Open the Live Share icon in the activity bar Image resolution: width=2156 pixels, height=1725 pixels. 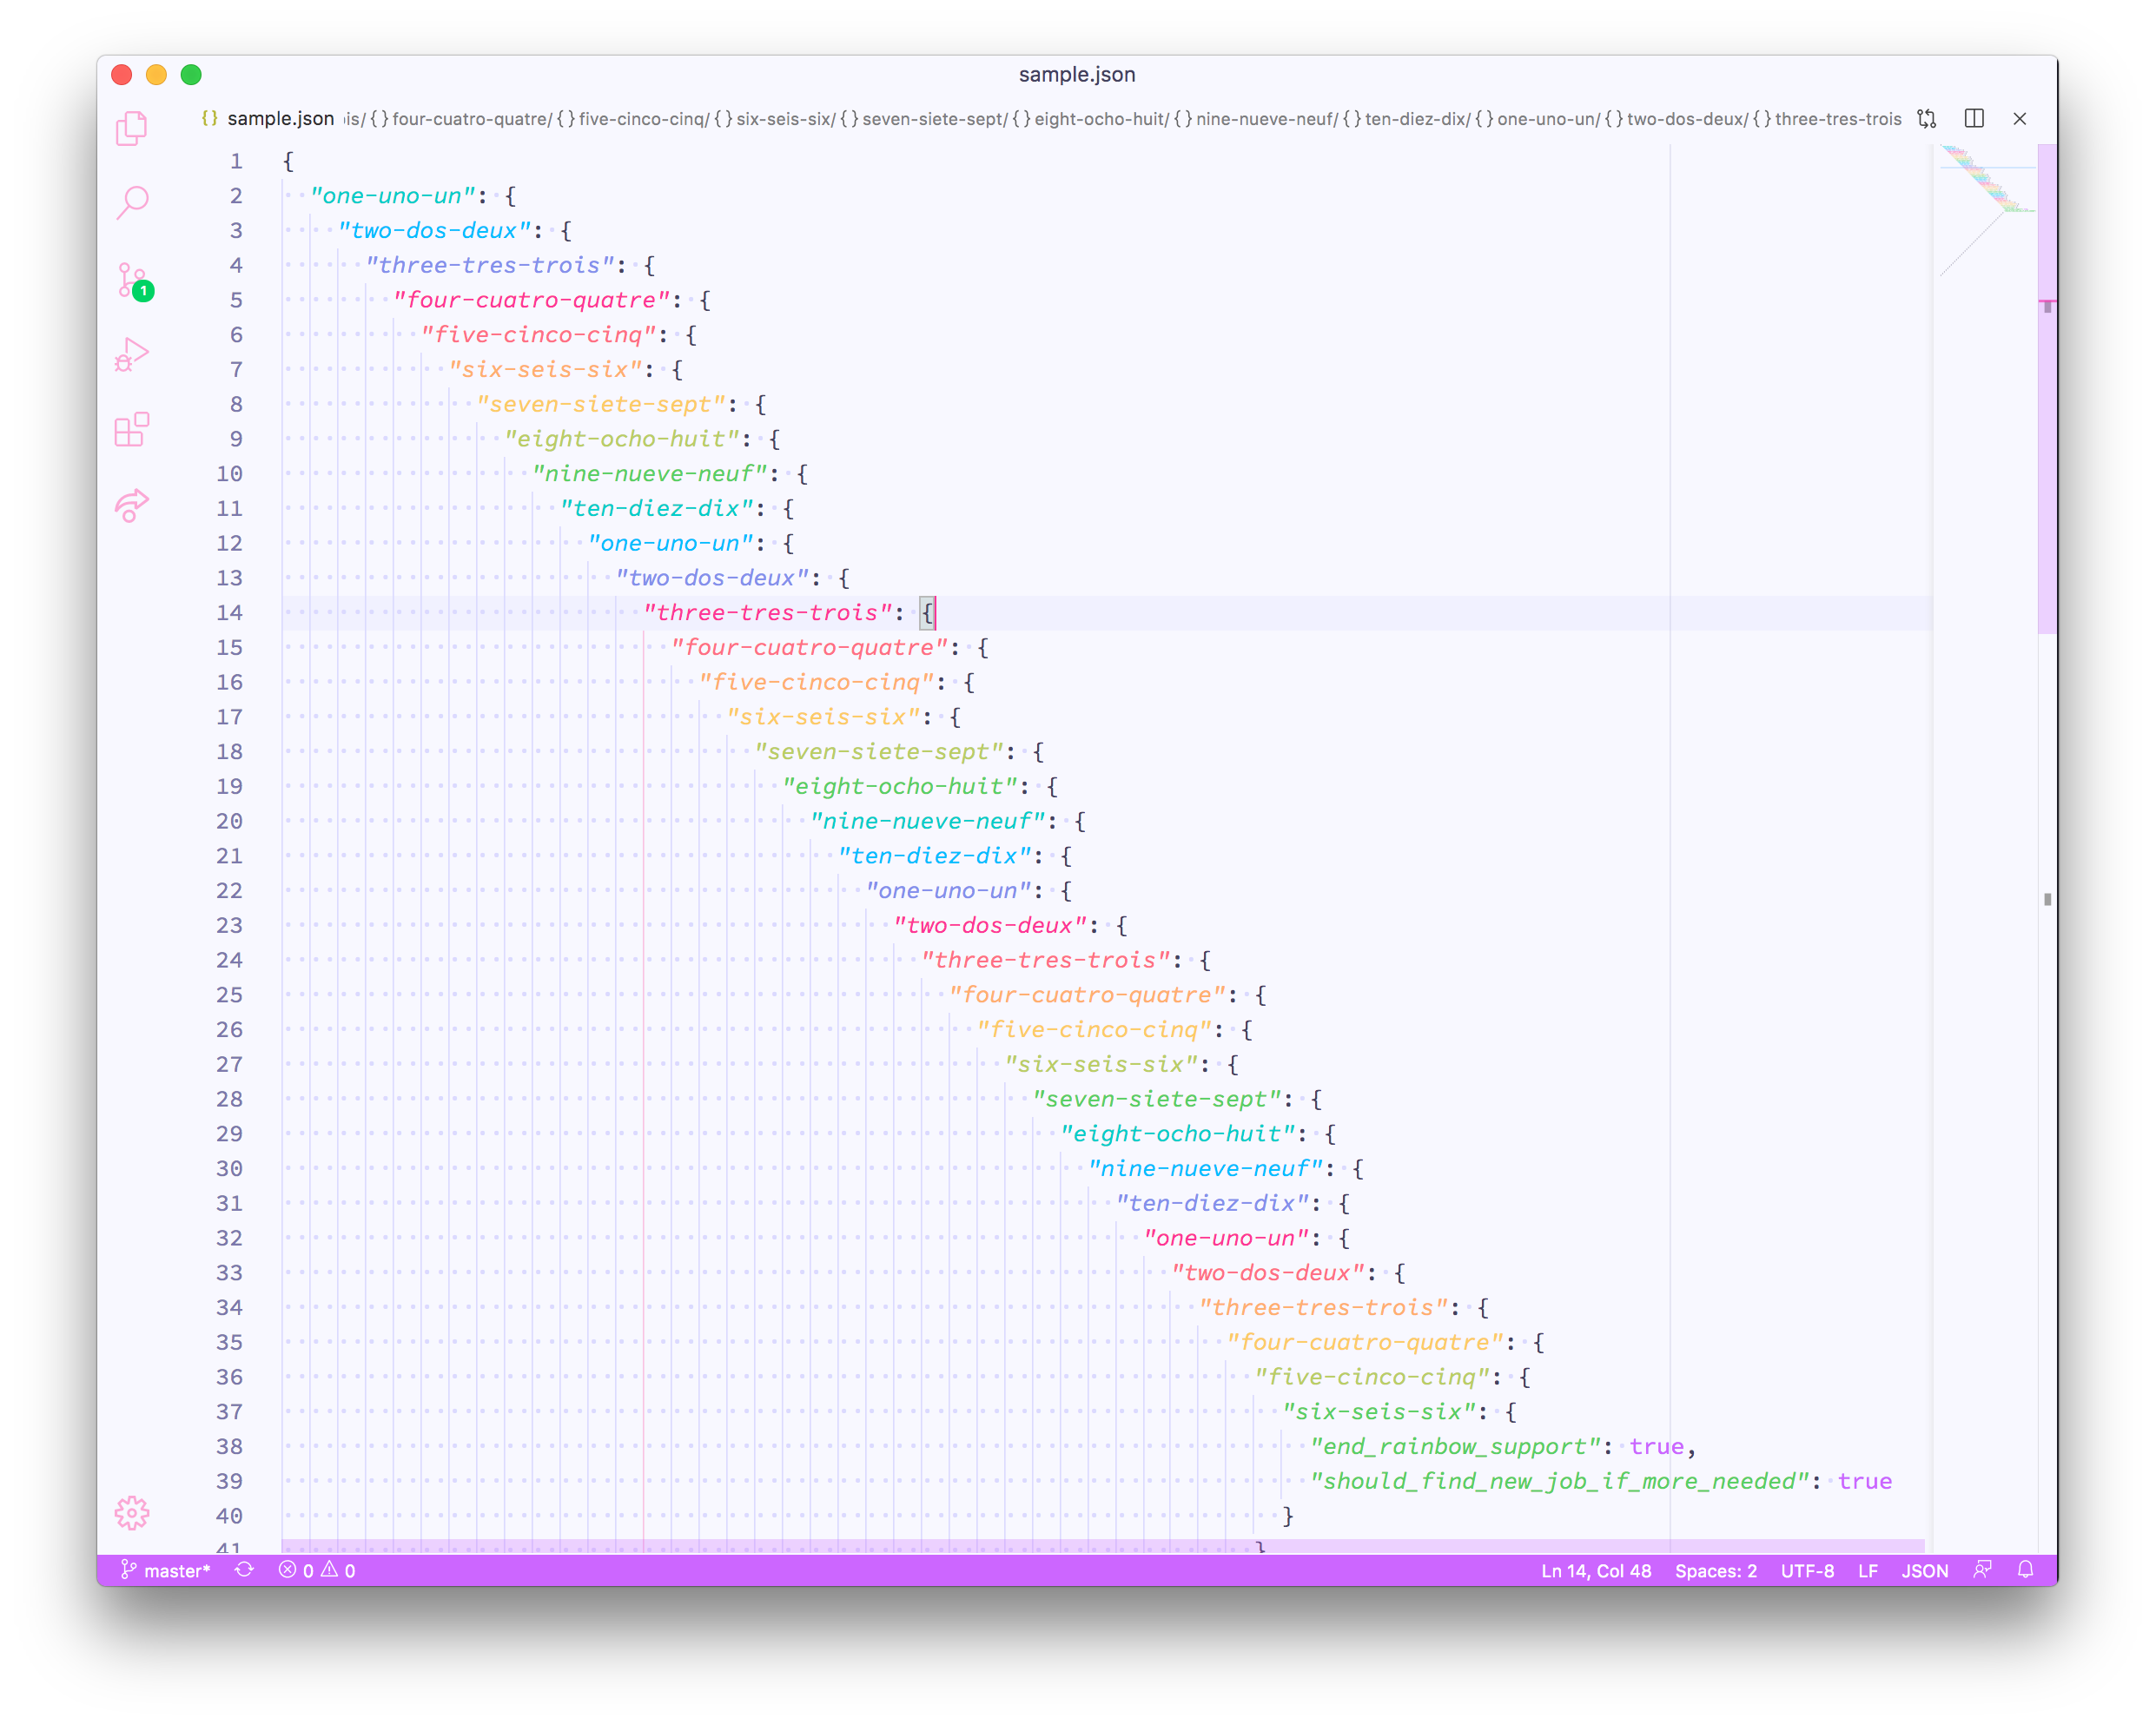pyautogui.click(x=132, y=505)
